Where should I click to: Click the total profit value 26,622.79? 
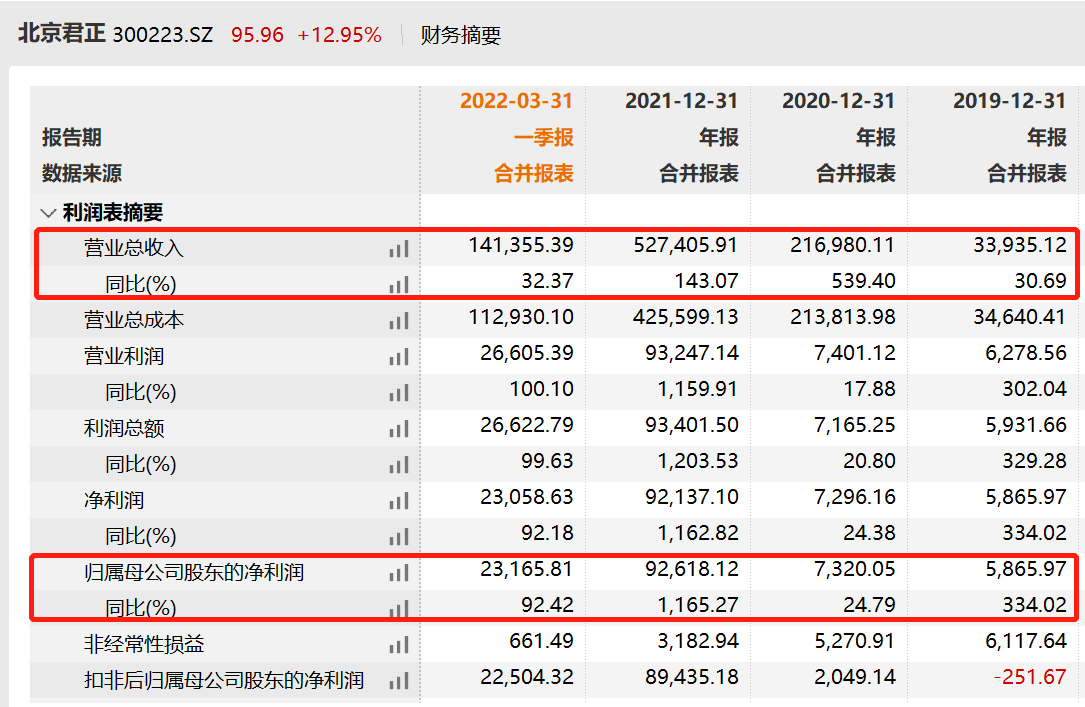527,425
